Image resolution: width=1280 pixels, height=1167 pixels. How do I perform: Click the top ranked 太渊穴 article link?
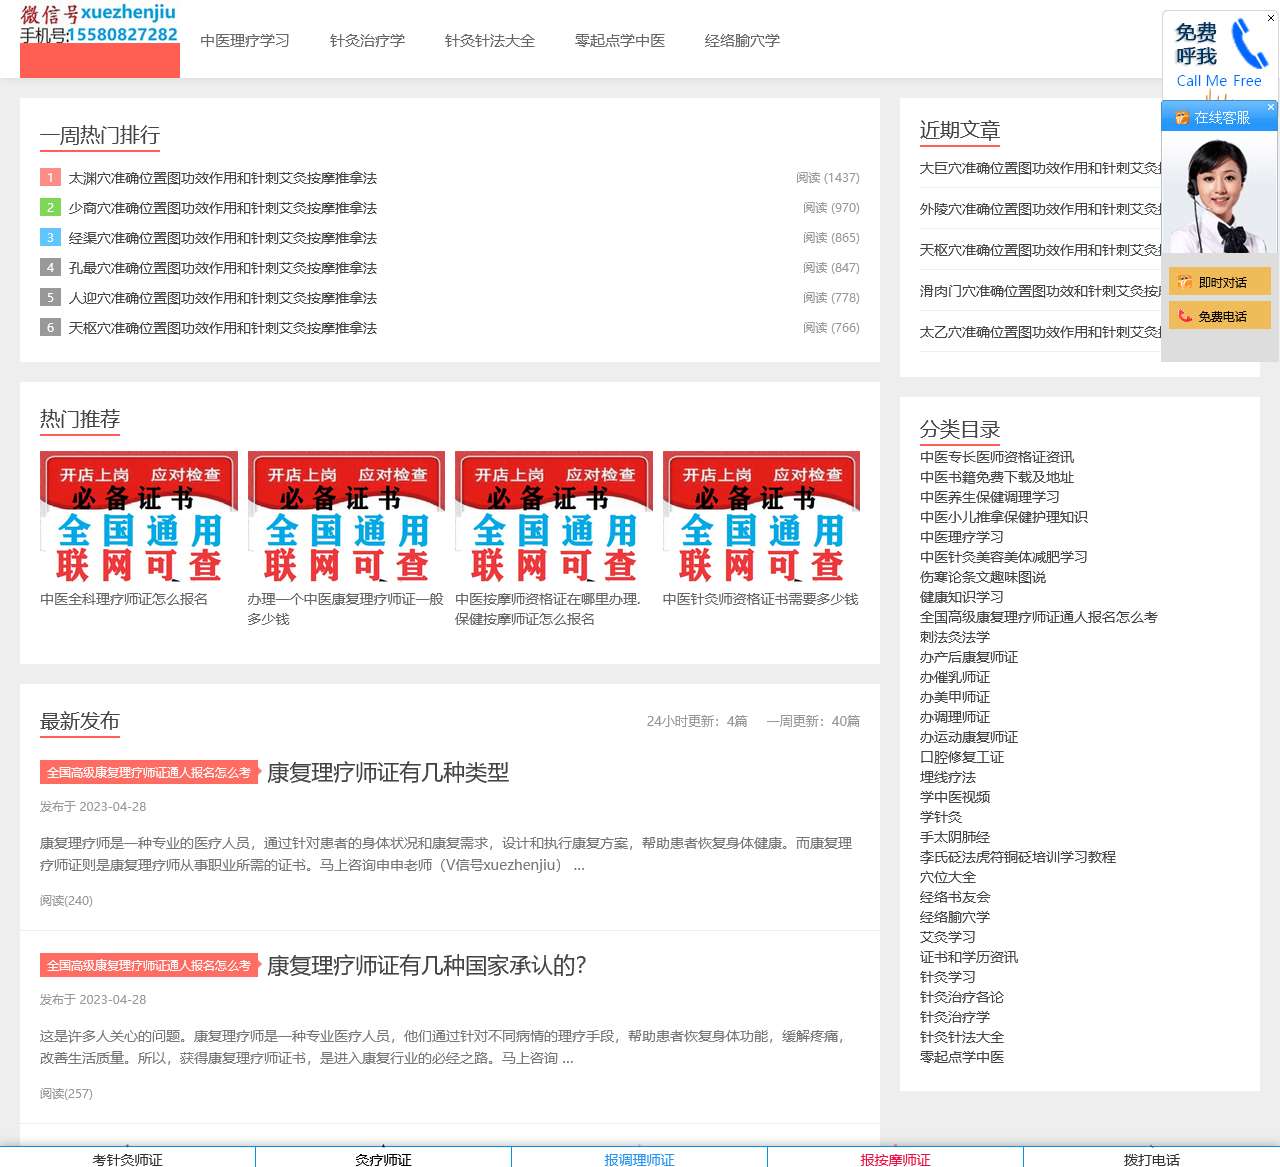click(222, 177)
